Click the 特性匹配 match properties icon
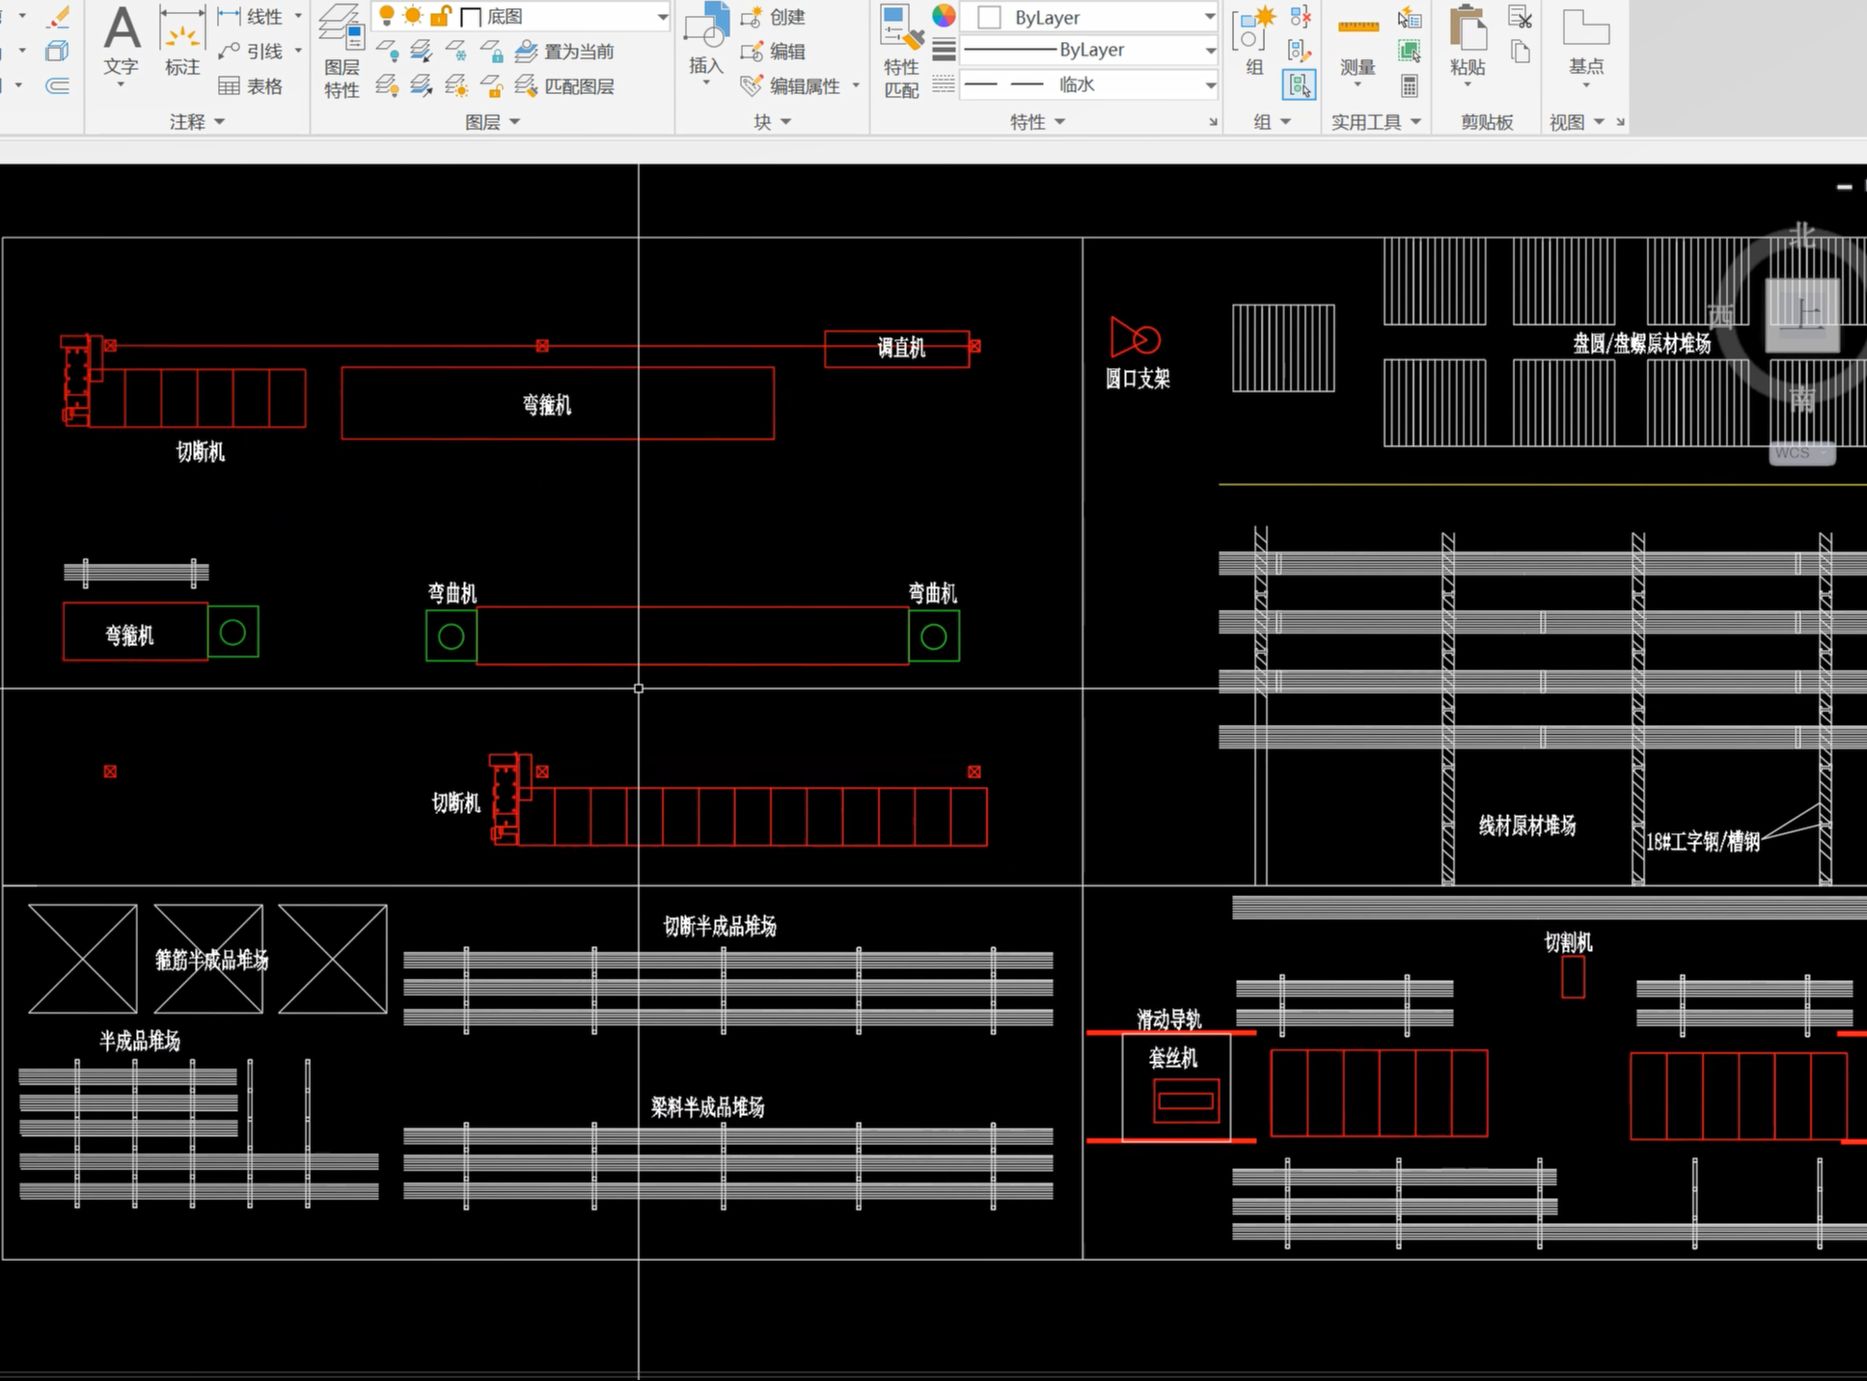Viewport: 1867px width, 1381px height. (901, 52)
